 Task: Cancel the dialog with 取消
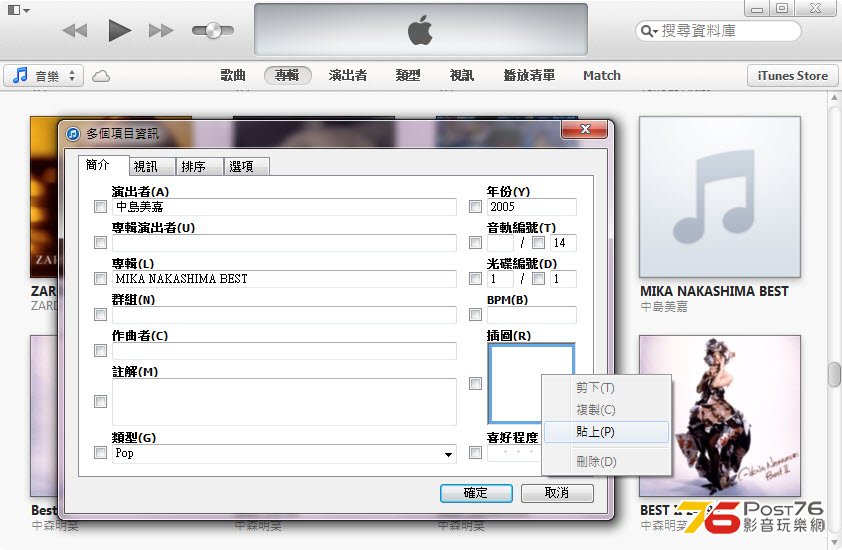click(x=557, y=493)
